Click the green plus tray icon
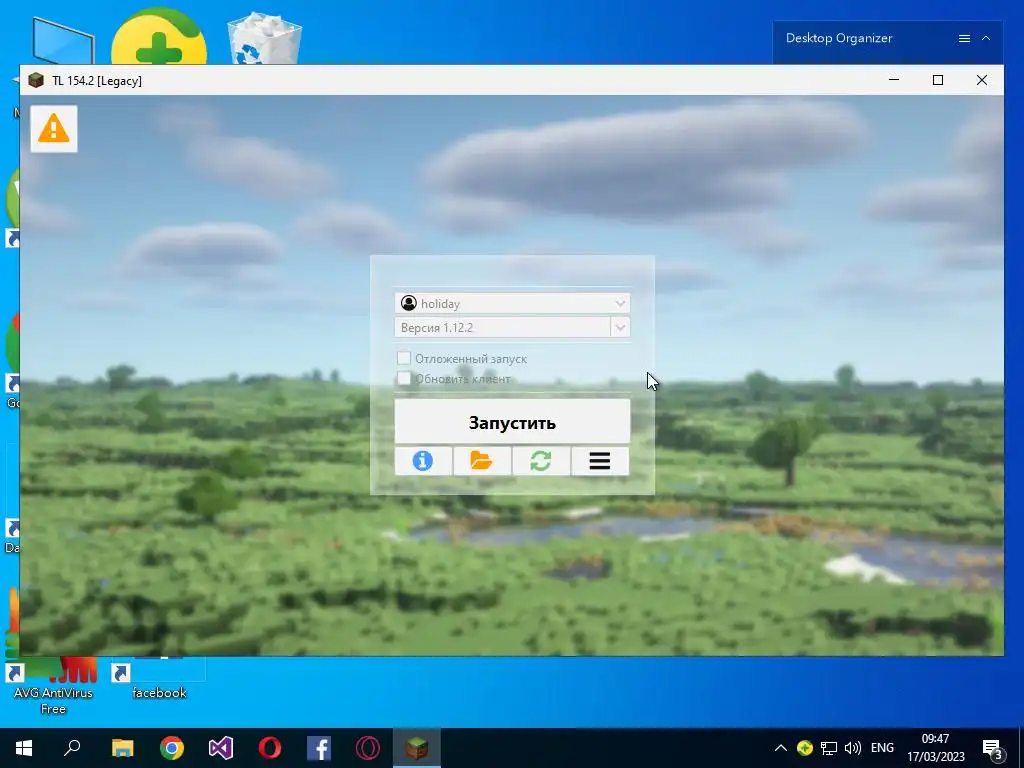Viewport: 1024px width, 768px height. pos(805,748)
